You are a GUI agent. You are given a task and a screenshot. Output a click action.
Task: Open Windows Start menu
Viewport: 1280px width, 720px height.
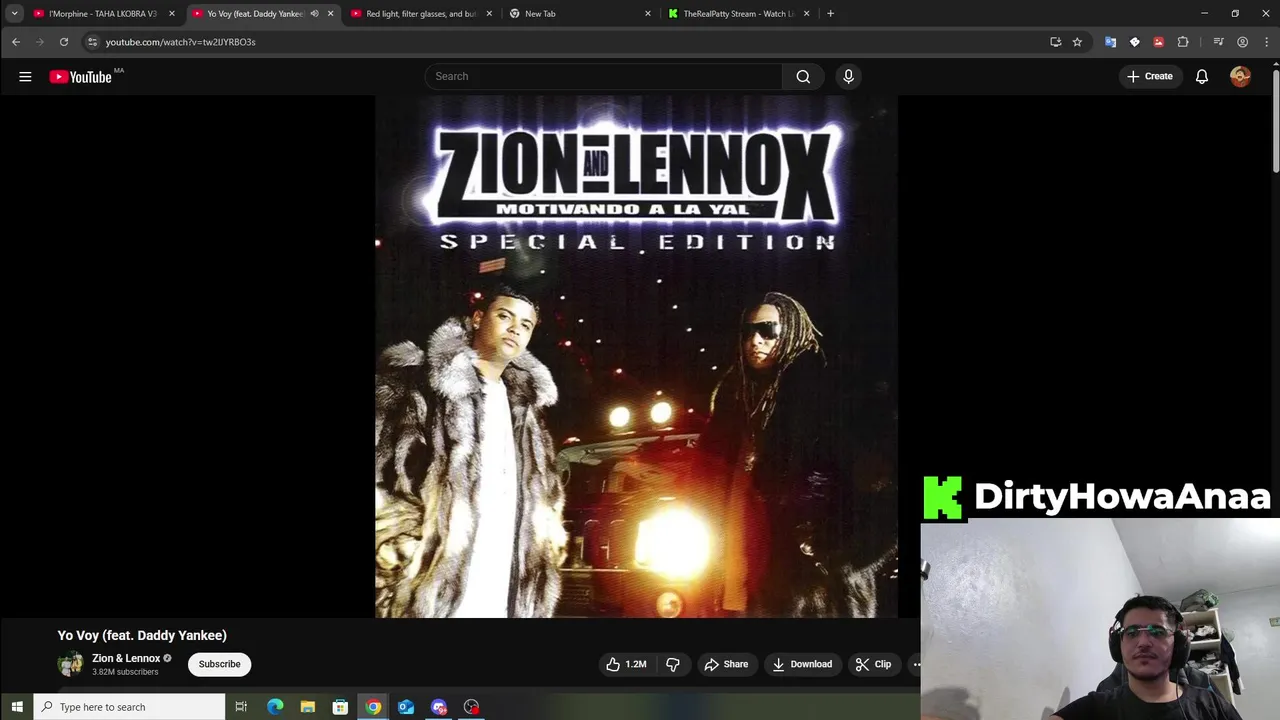click(x=17, y=707)
